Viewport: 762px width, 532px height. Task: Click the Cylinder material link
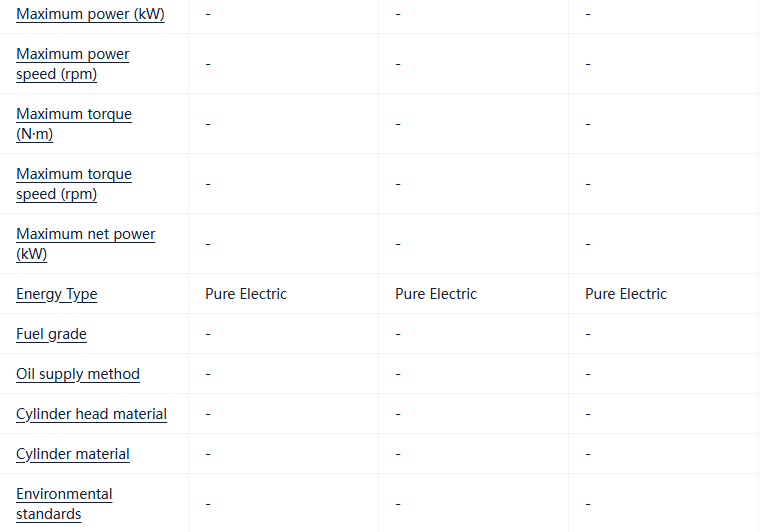[72, 454]
